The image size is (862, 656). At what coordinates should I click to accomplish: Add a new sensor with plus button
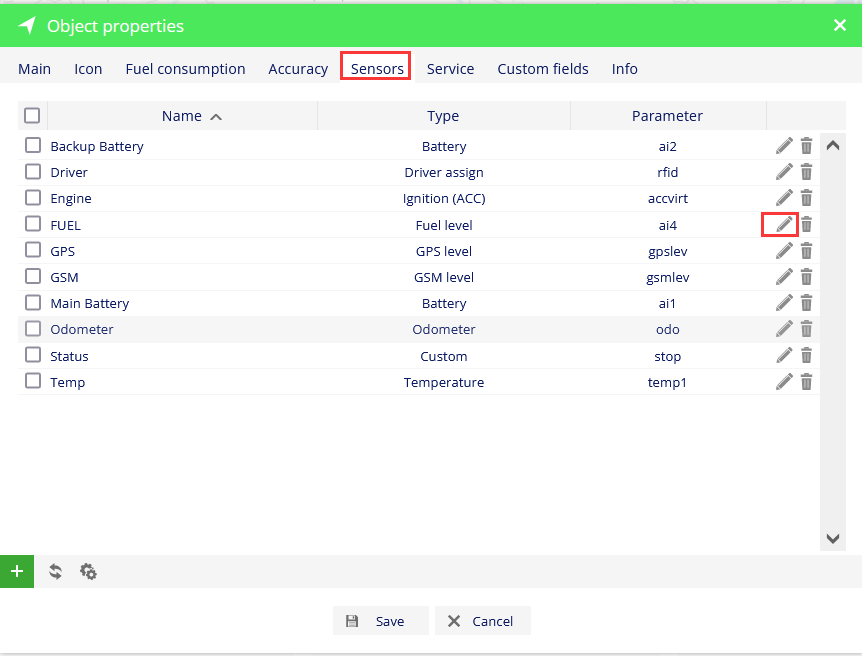(17, 571)
